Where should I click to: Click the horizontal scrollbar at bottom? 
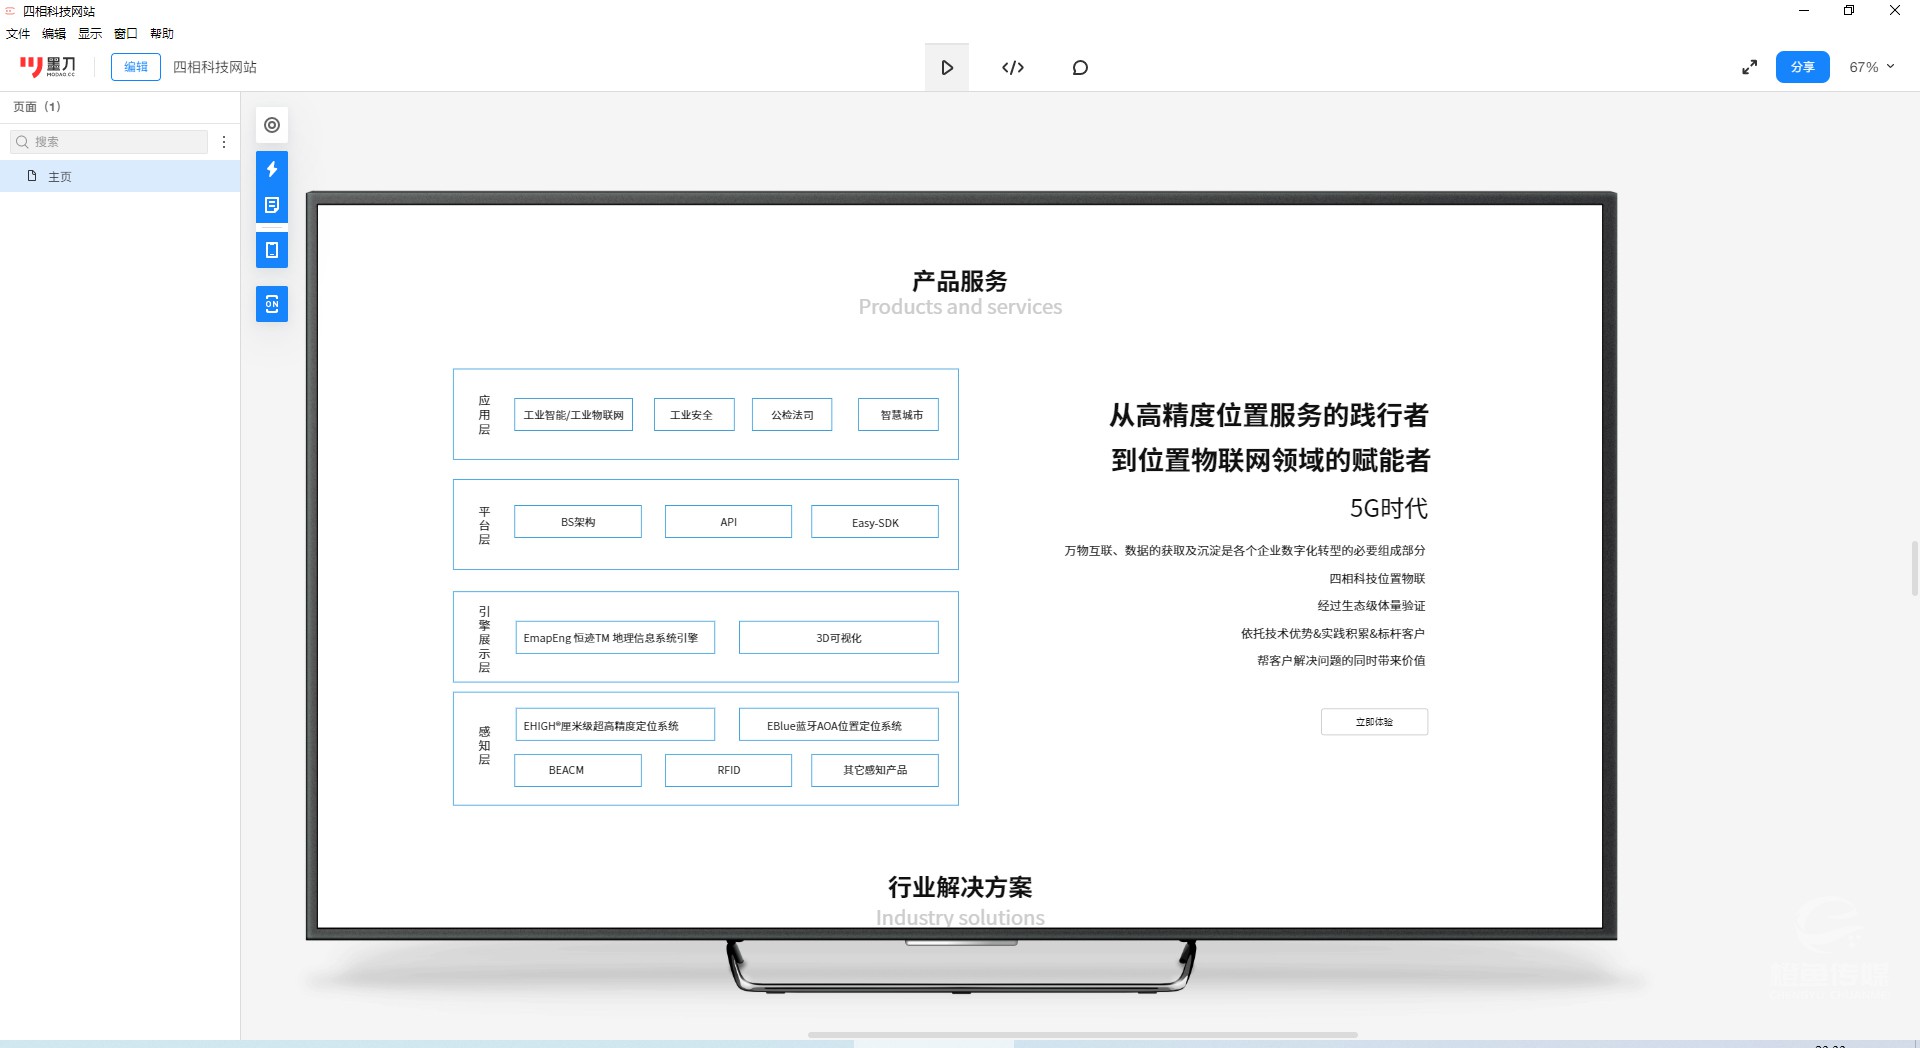click(x=1082, y=1034)
